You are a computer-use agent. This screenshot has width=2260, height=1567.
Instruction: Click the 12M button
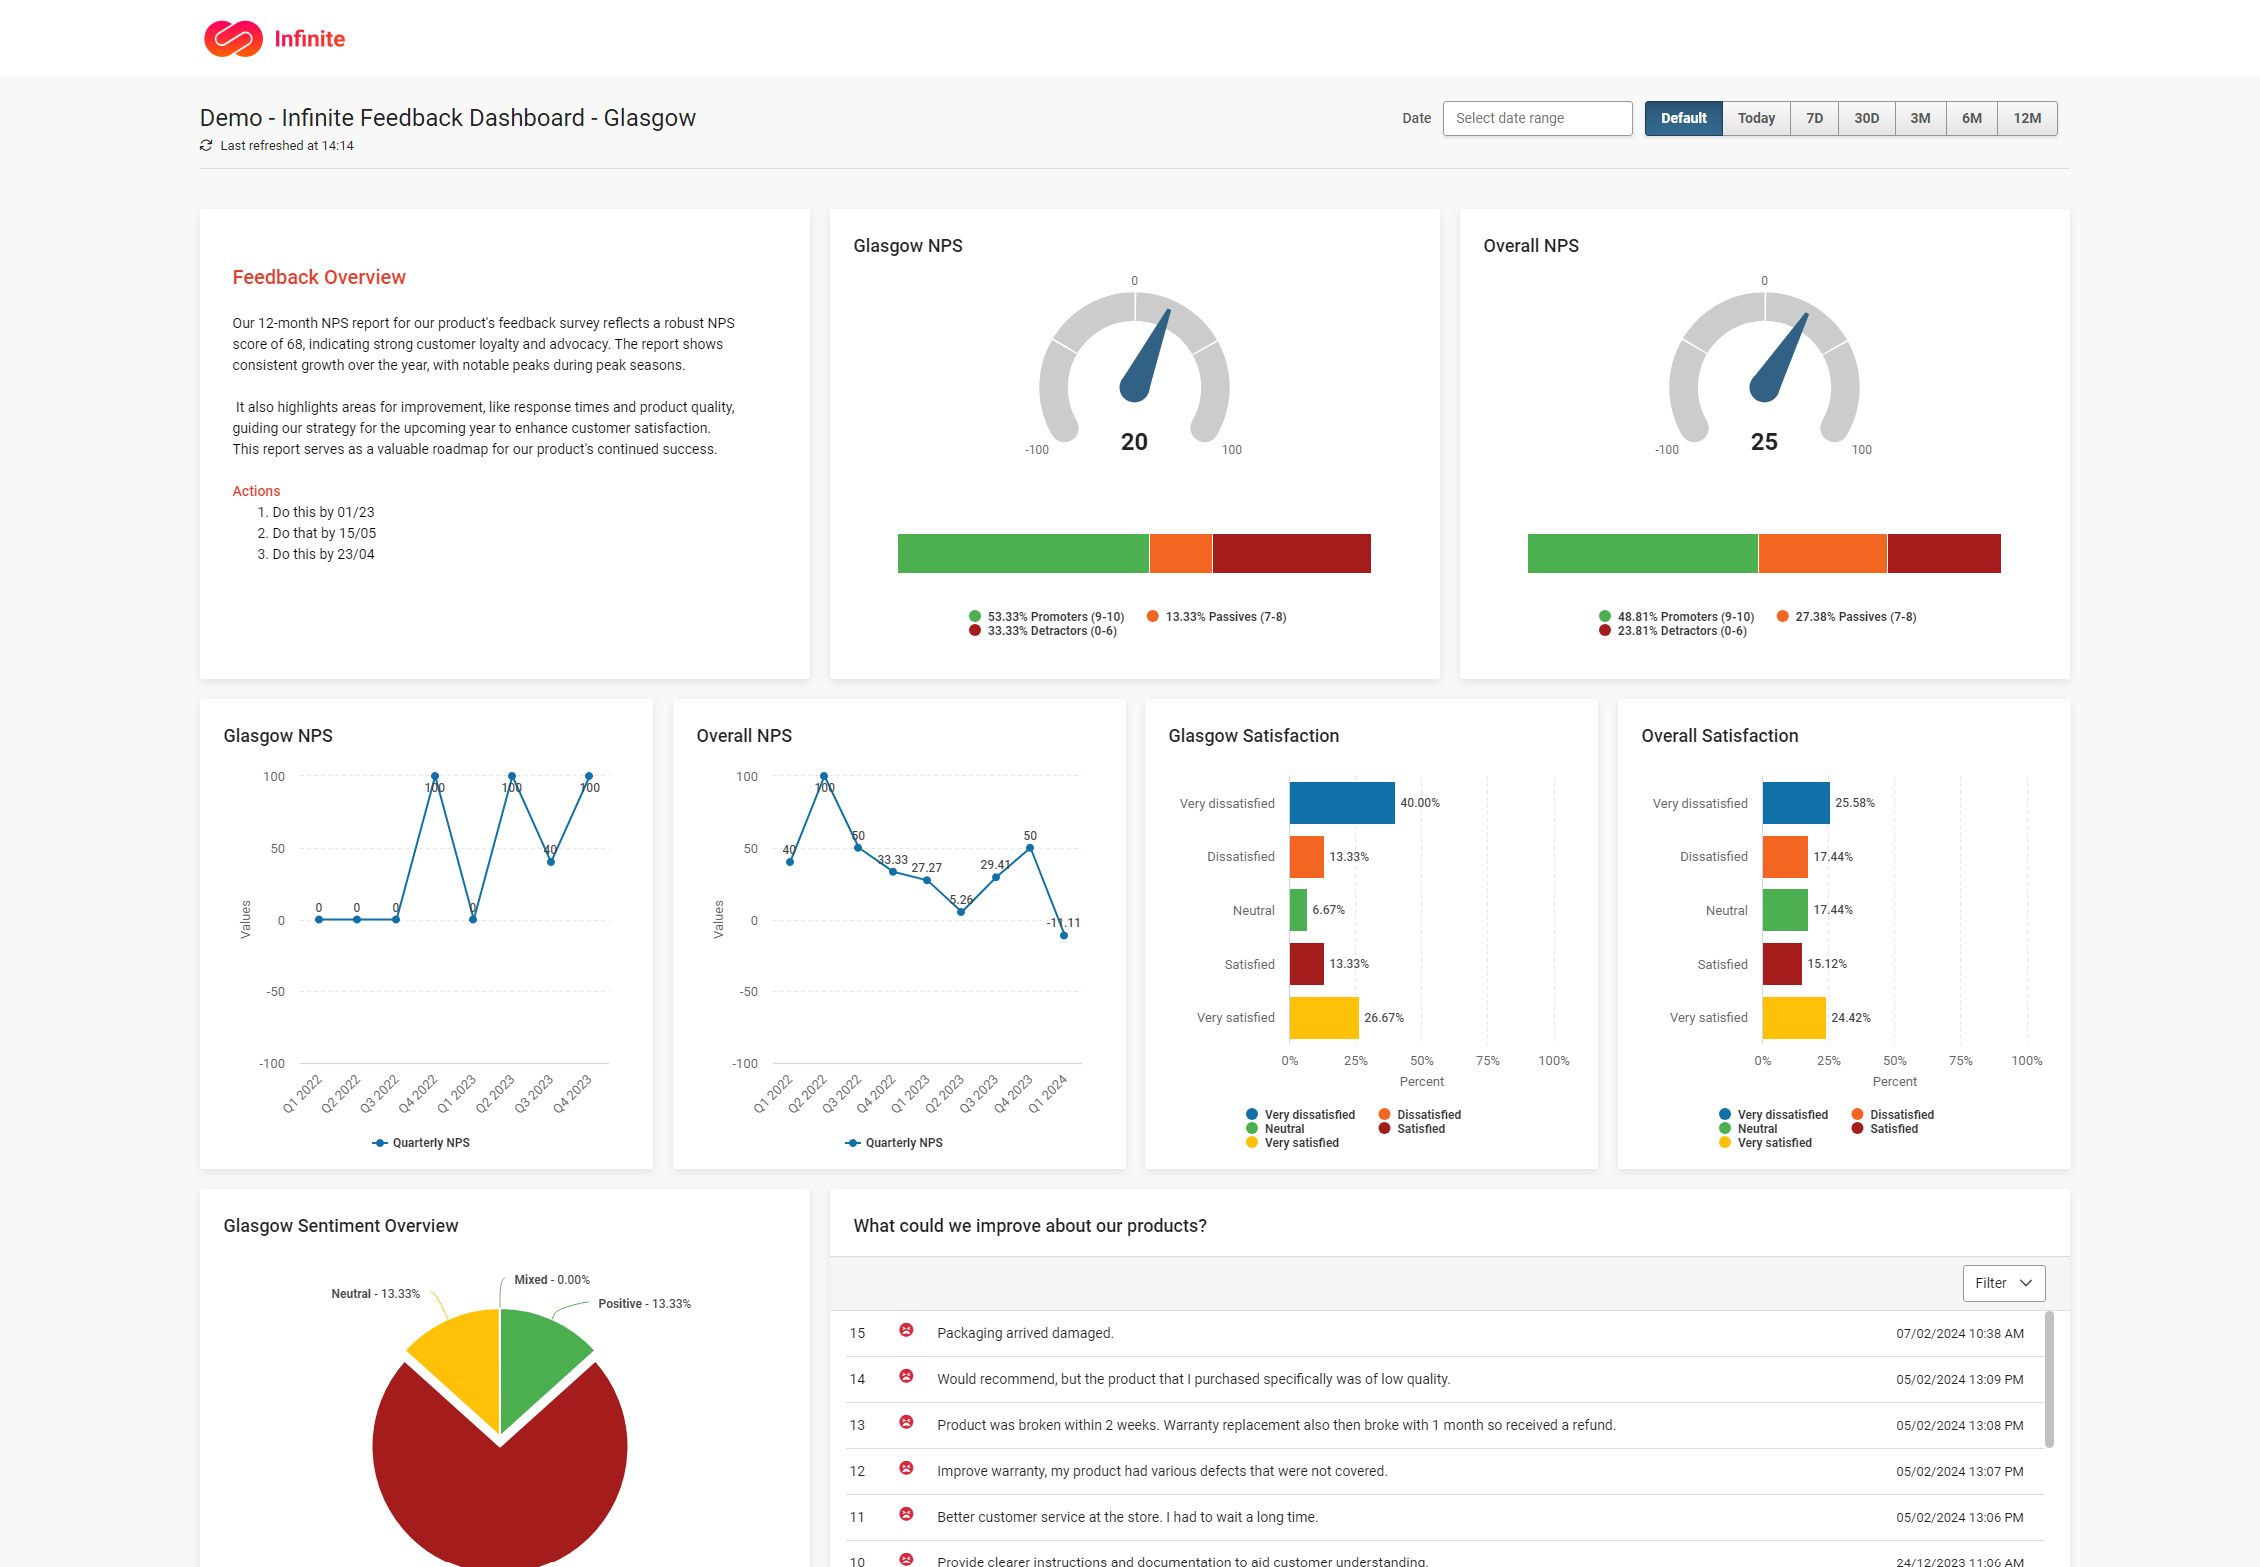pos(2027,118)
